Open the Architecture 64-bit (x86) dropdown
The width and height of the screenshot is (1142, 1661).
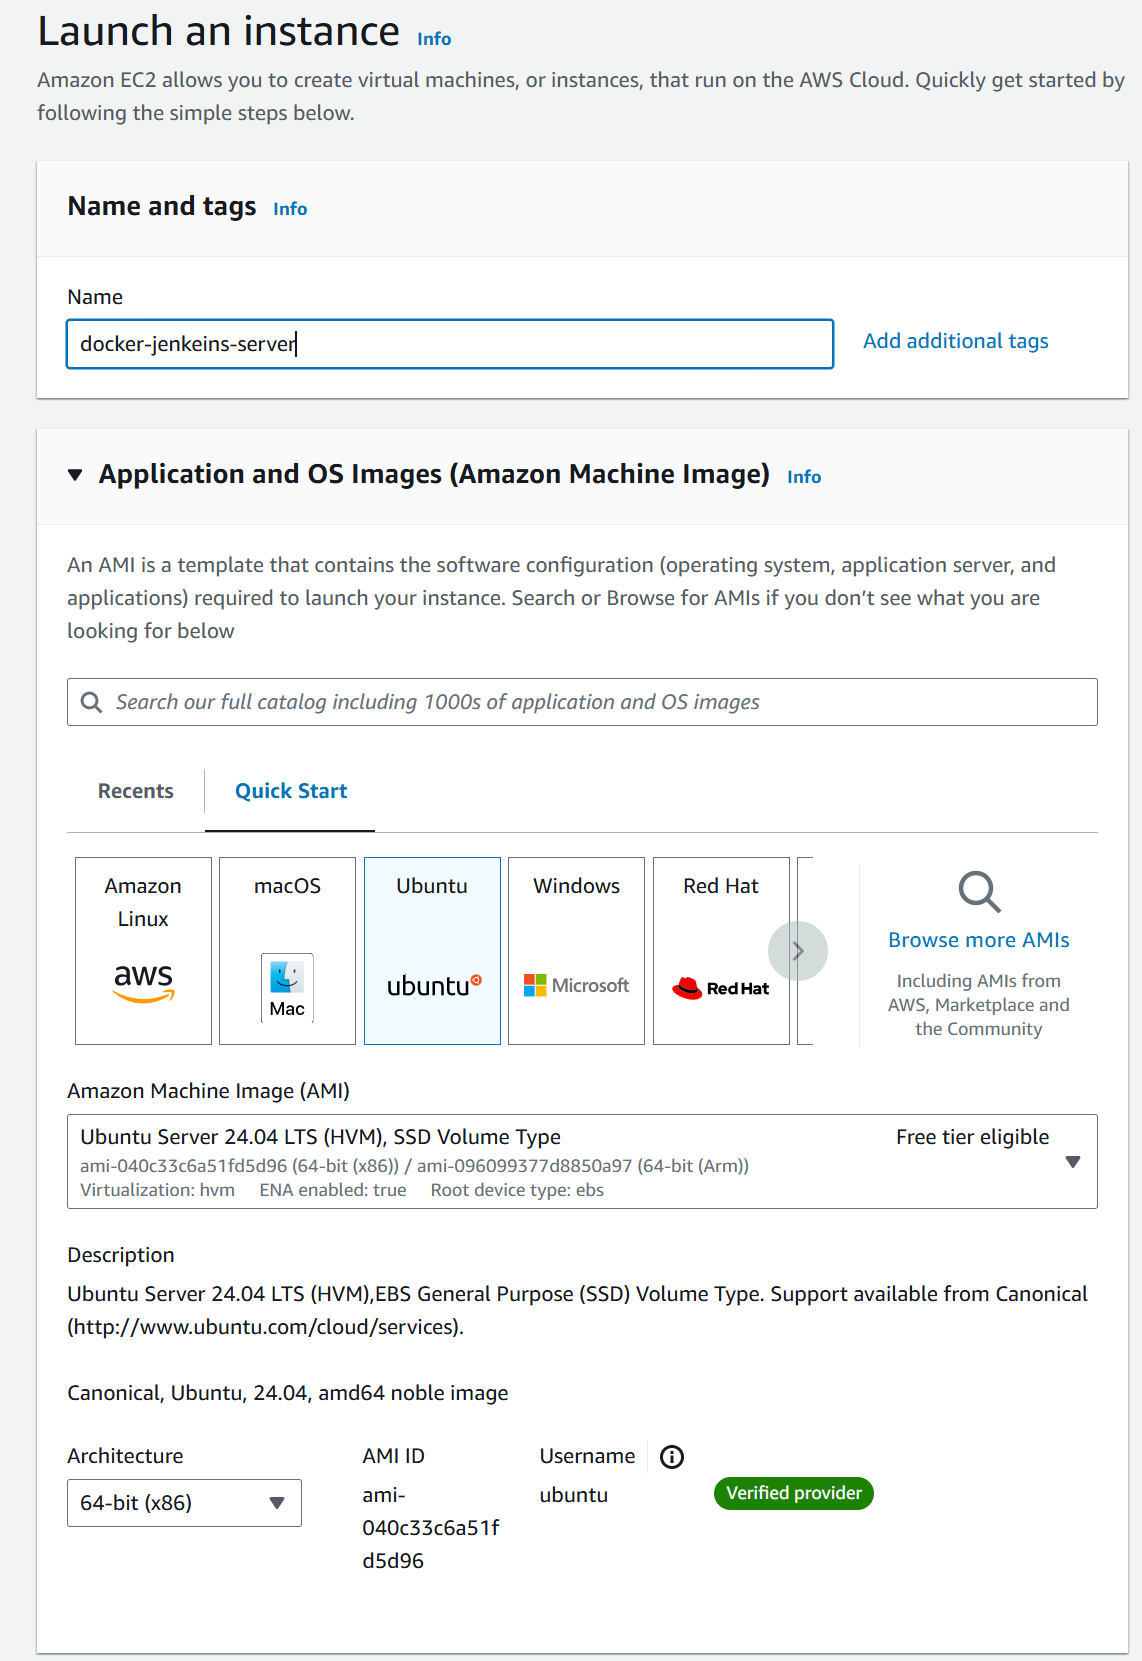[184, 1503]
